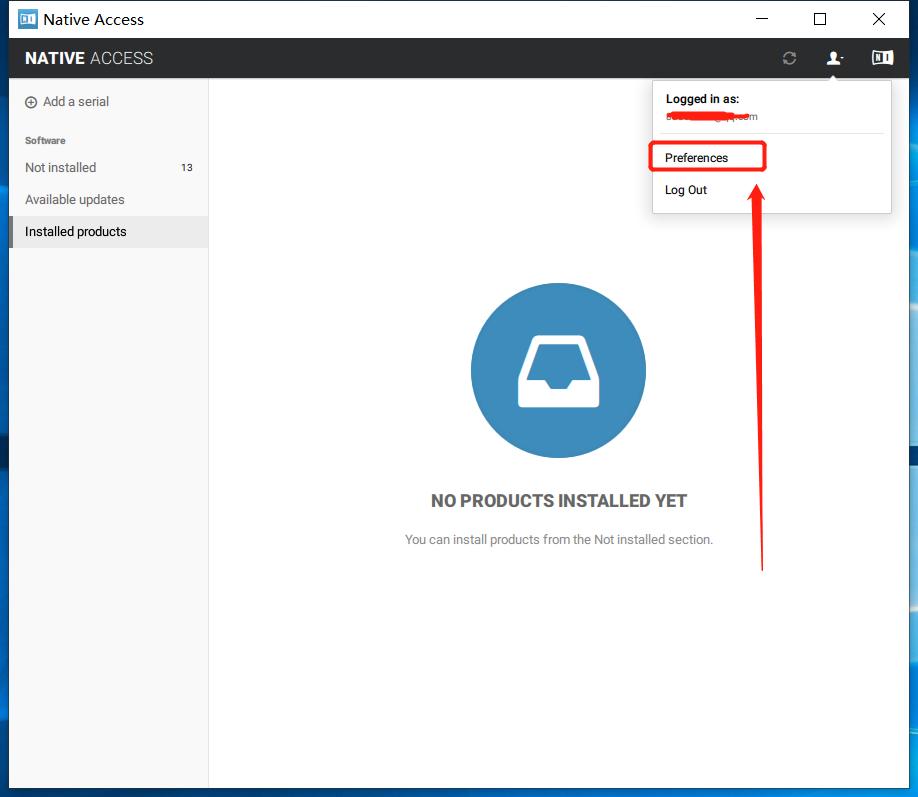The width and height of the screenshot is (918, 797).
Task: Minimize the Native Access window
Action: (761, 19)
